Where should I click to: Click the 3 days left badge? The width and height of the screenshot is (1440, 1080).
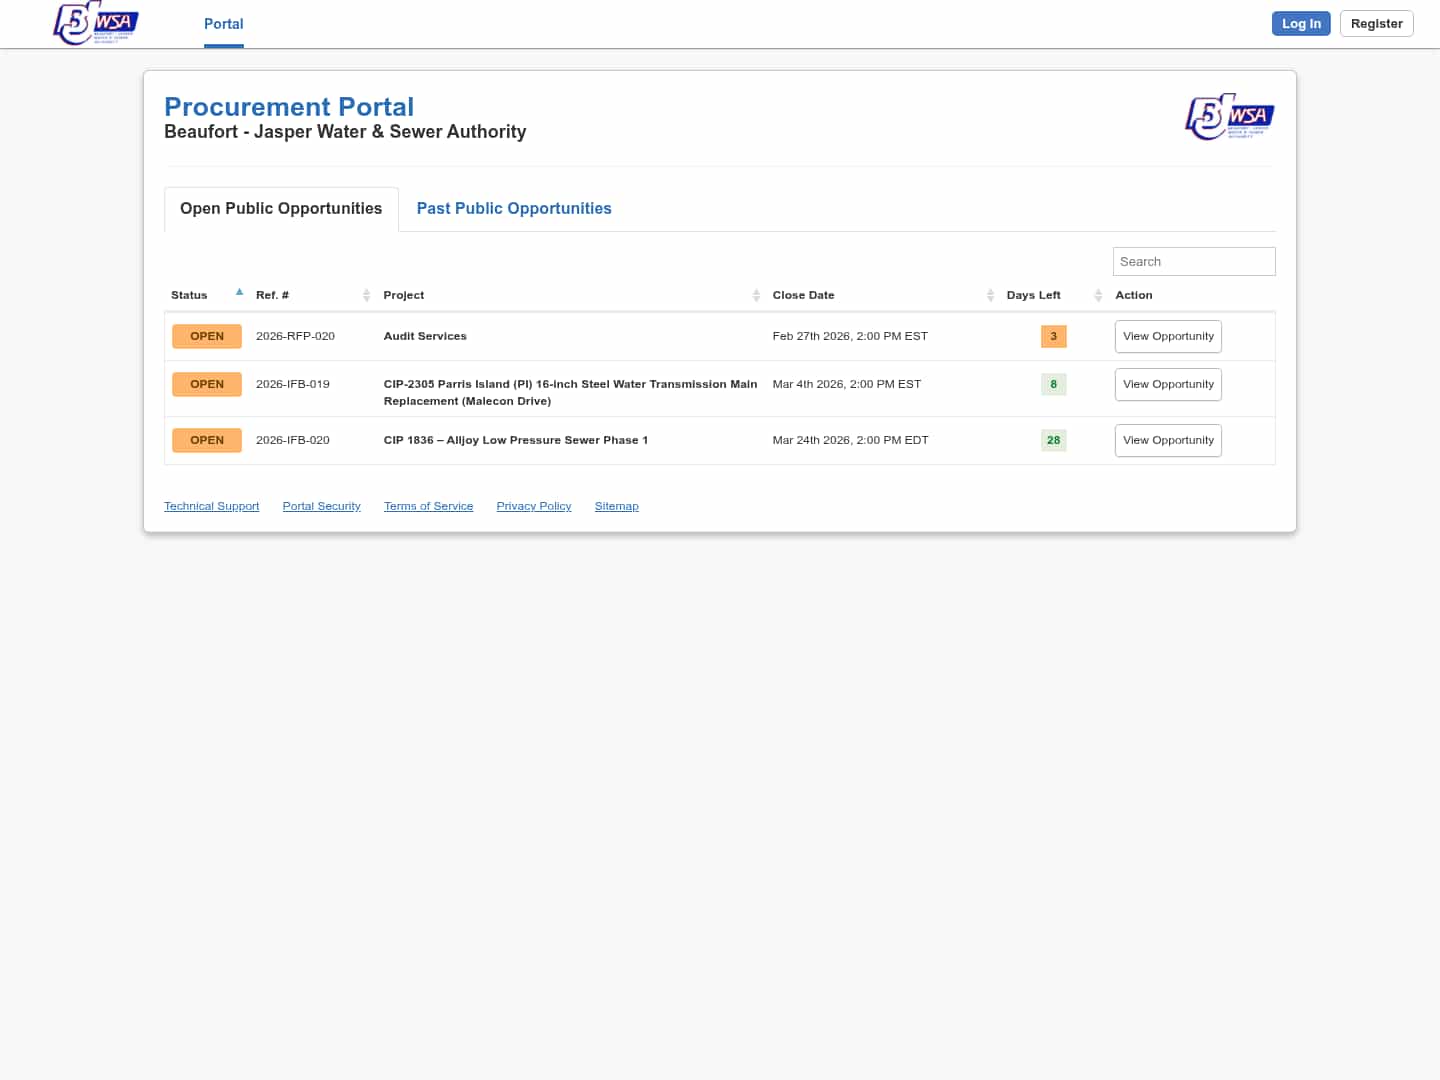[1053, 337]
